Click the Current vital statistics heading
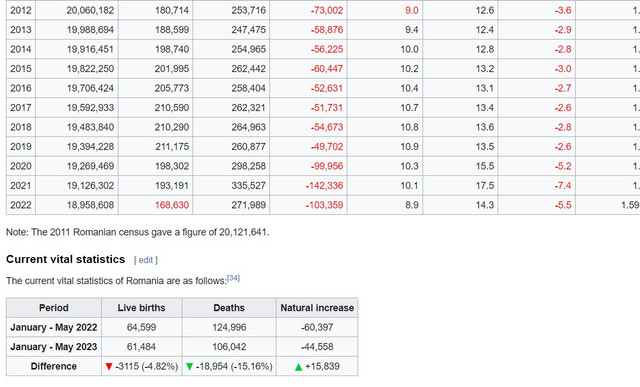The image size is (640, 387). [65, 260]
